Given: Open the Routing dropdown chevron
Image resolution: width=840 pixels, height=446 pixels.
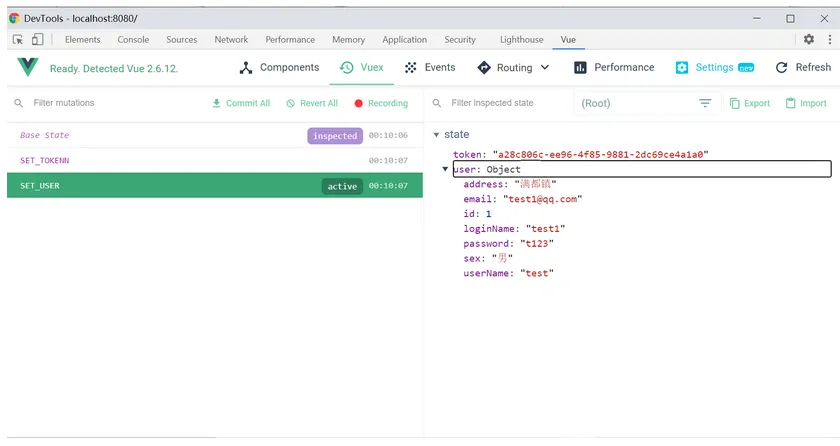Looking at the screenshot, I should (545, 67).
